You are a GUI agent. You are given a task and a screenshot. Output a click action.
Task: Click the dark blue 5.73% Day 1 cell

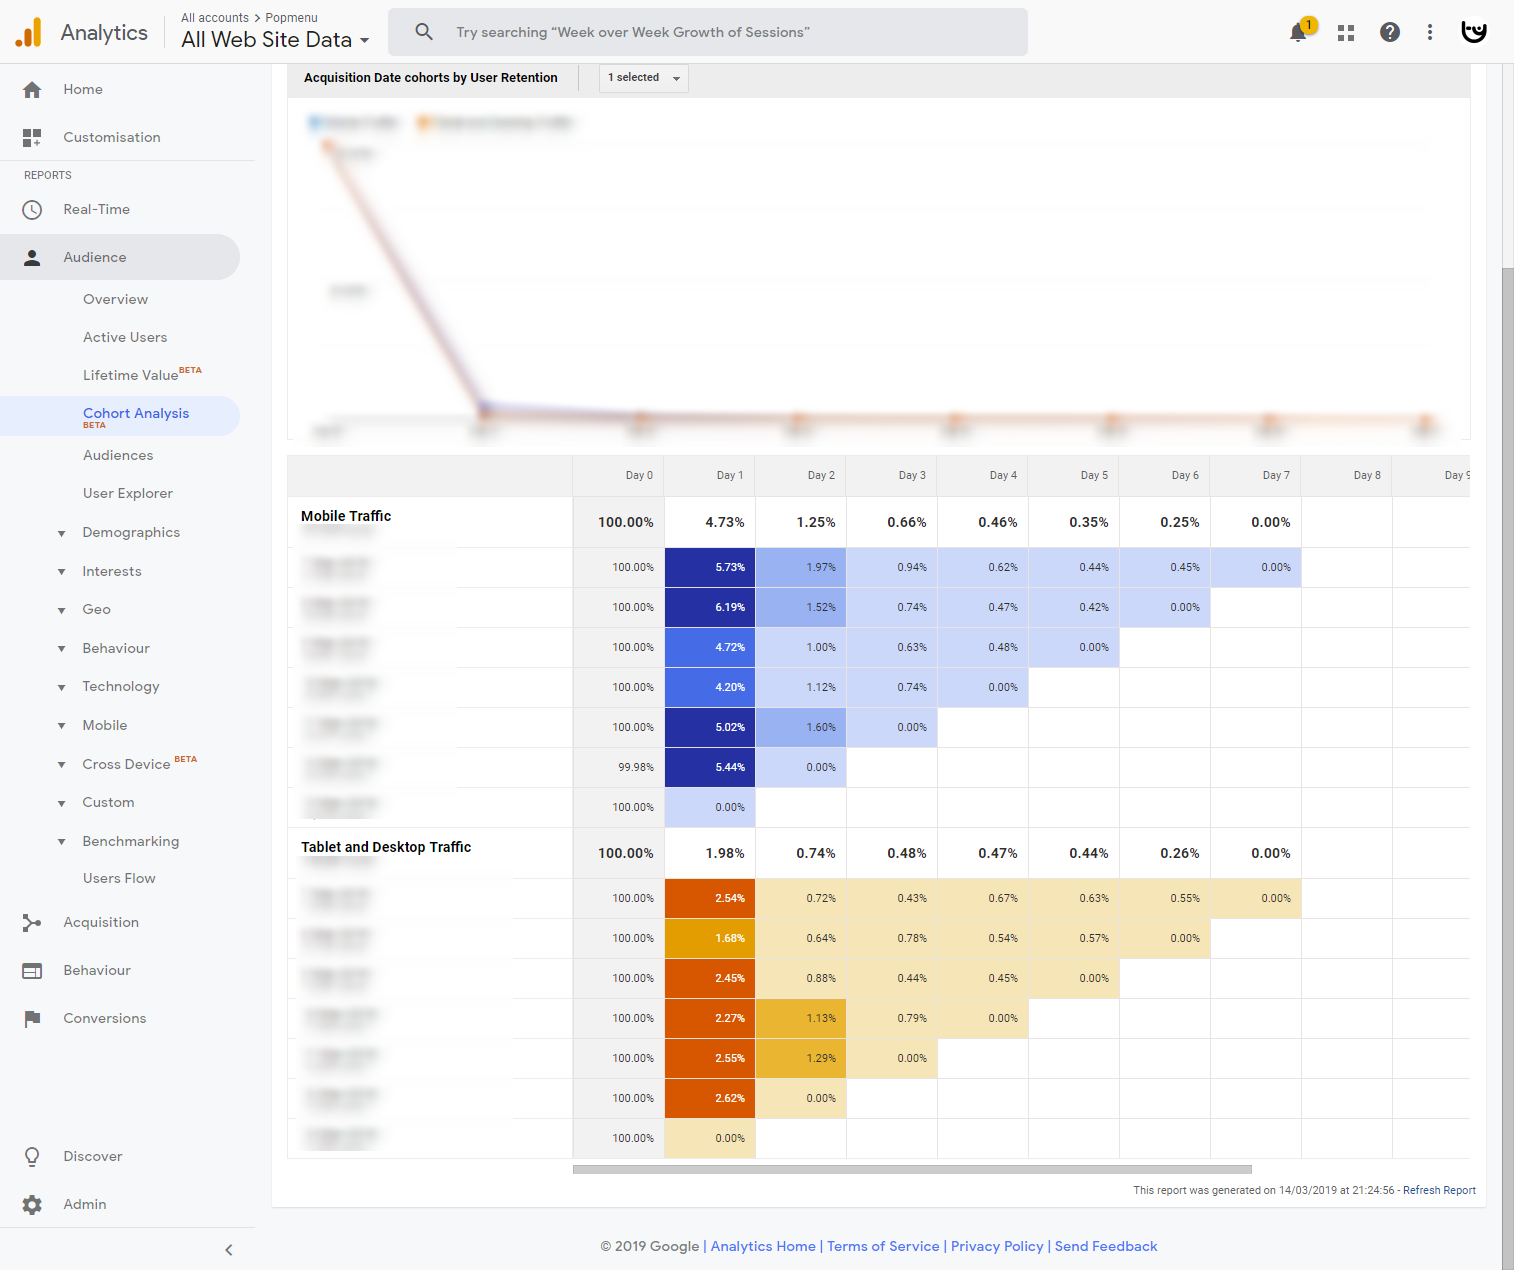(x=710, y=568)
